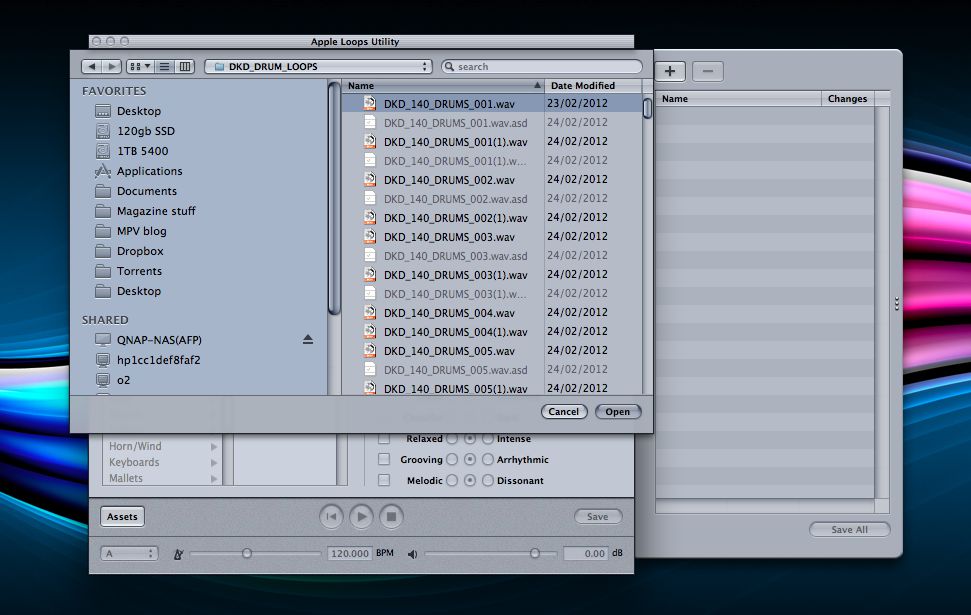Toggle sort order using the Name column arrow
Screen dimensions: 971x615
pos(537,85)
